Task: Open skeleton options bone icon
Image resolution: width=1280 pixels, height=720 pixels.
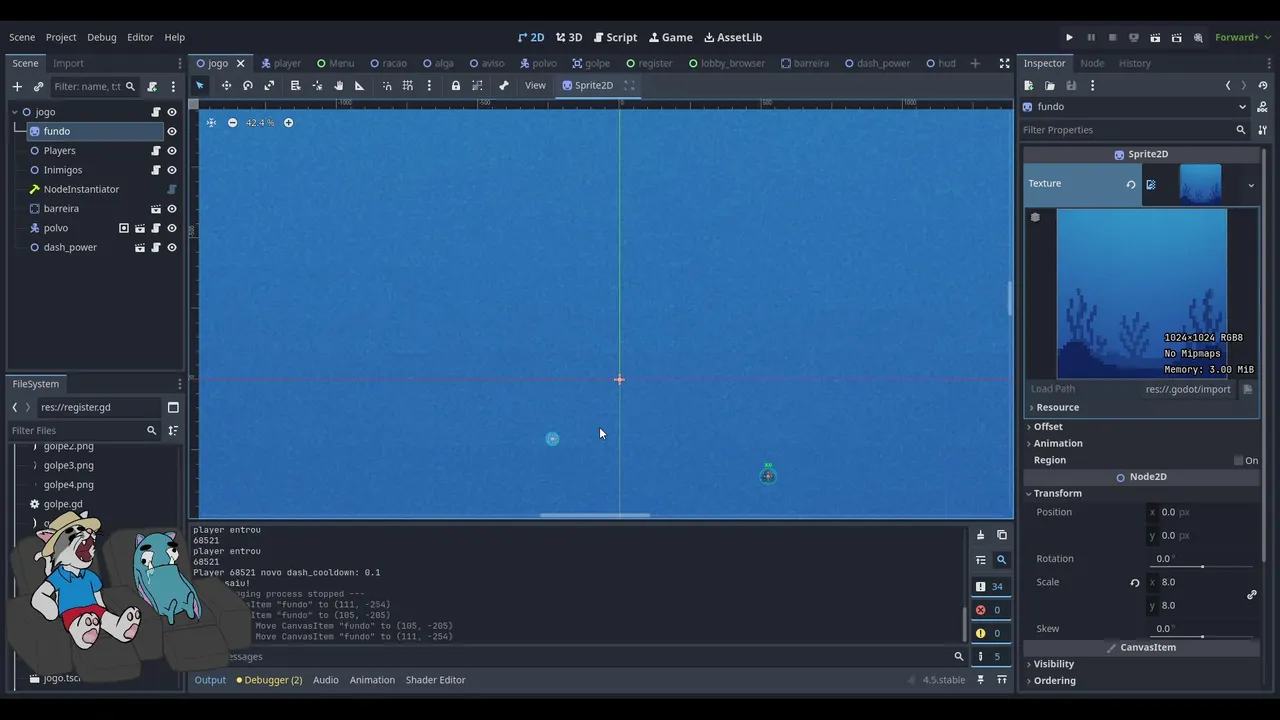Action: click(x=504, y=86)
